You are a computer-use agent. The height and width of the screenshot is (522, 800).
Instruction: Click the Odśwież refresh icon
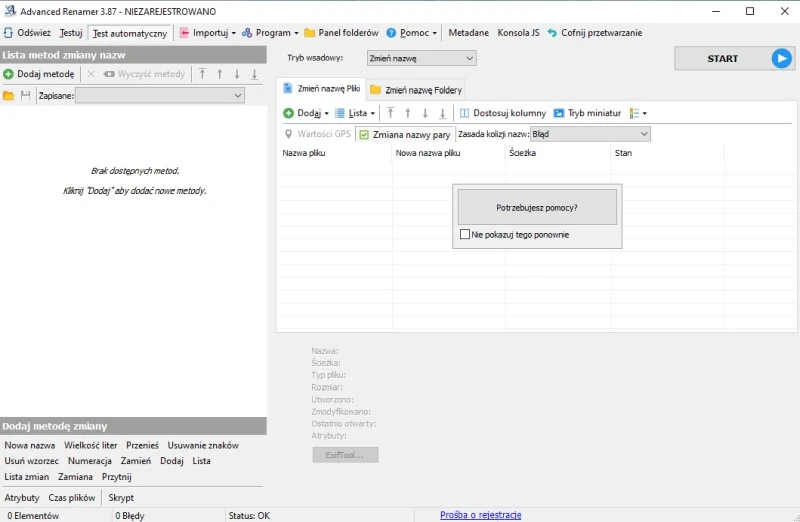coord(9,33)
